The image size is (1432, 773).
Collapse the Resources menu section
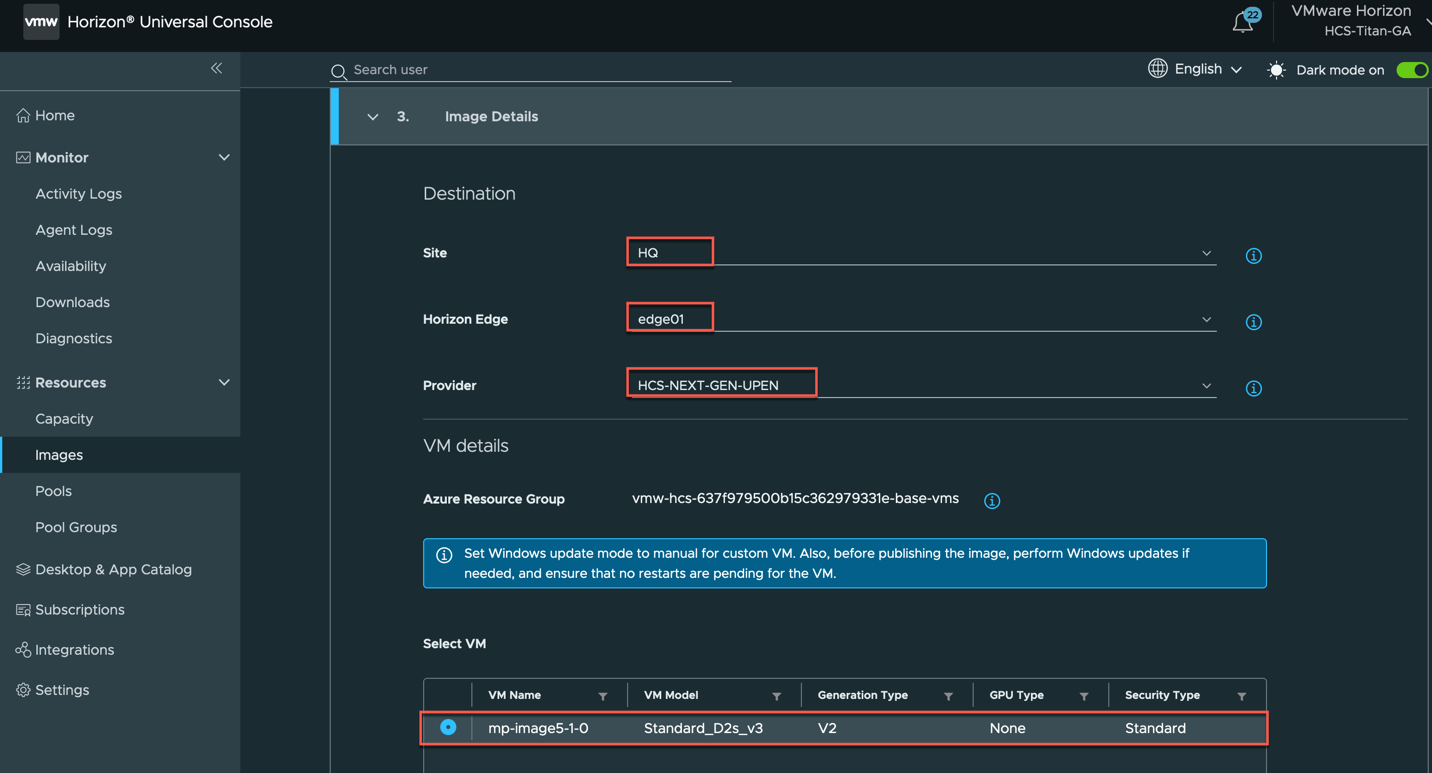click(x=224, y=383)
